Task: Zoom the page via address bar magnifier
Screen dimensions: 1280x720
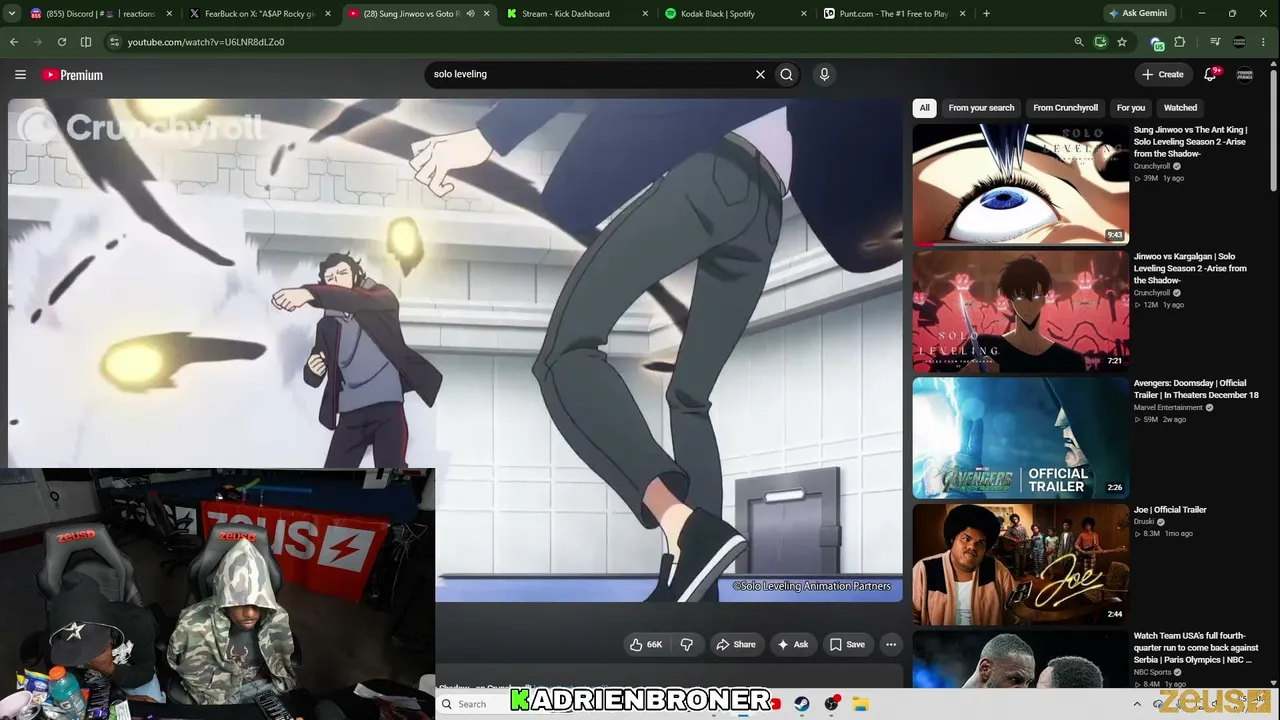Action: tap(1078, 42)
